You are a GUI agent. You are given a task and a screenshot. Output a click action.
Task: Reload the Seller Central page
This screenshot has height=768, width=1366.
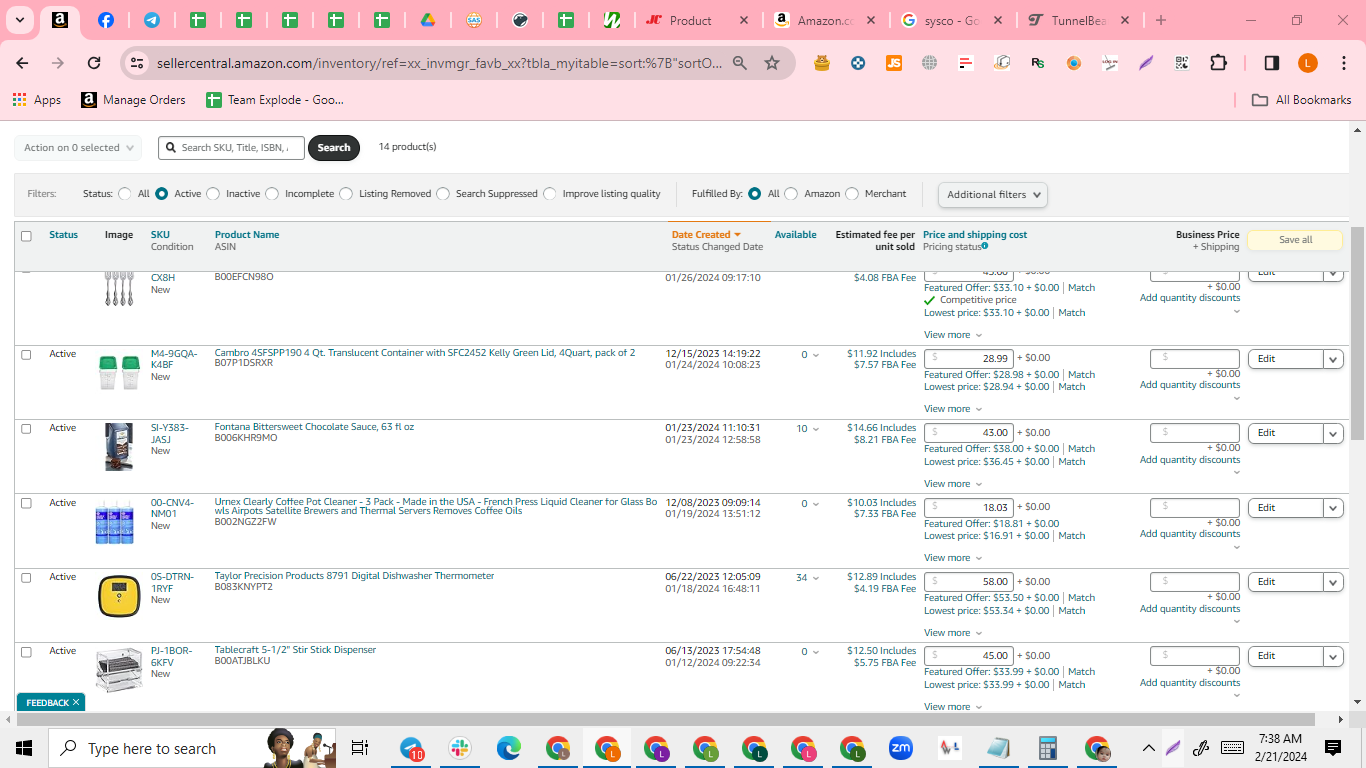(x=94, y=63)
